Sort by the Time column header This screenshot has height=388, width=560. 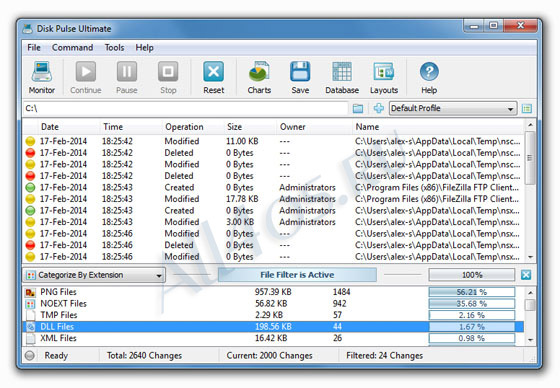[130, 127]
